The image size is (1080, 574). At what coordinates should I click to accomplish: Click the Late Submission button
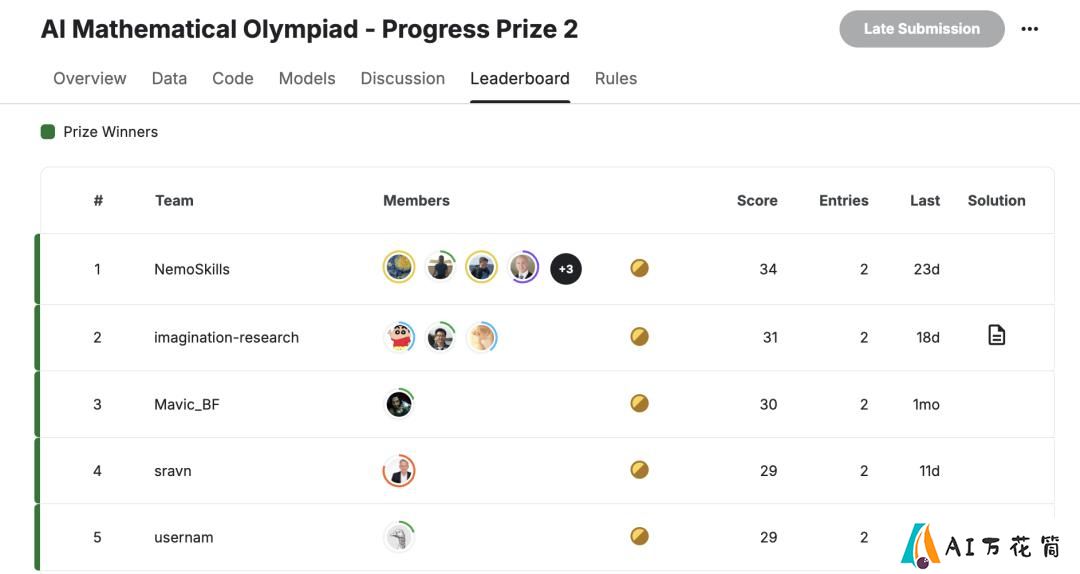(x=922, y=29)
